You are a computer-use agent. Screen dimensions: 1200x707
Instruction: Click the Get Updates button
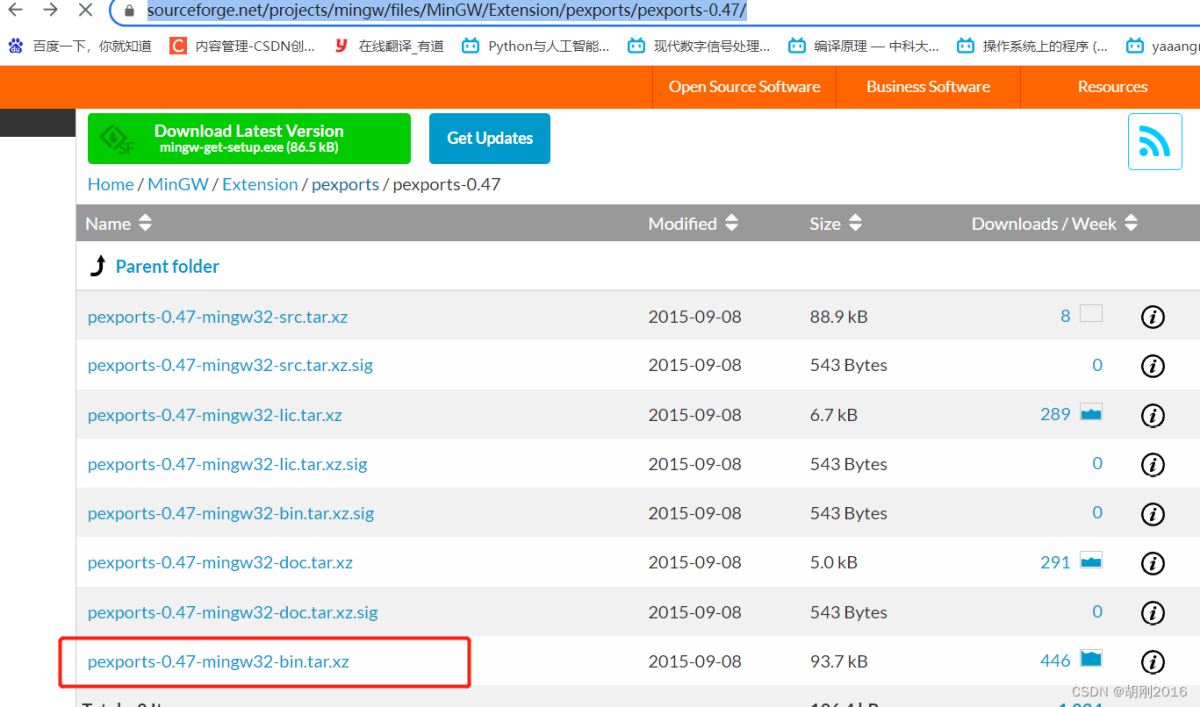[x=490, y=138]
